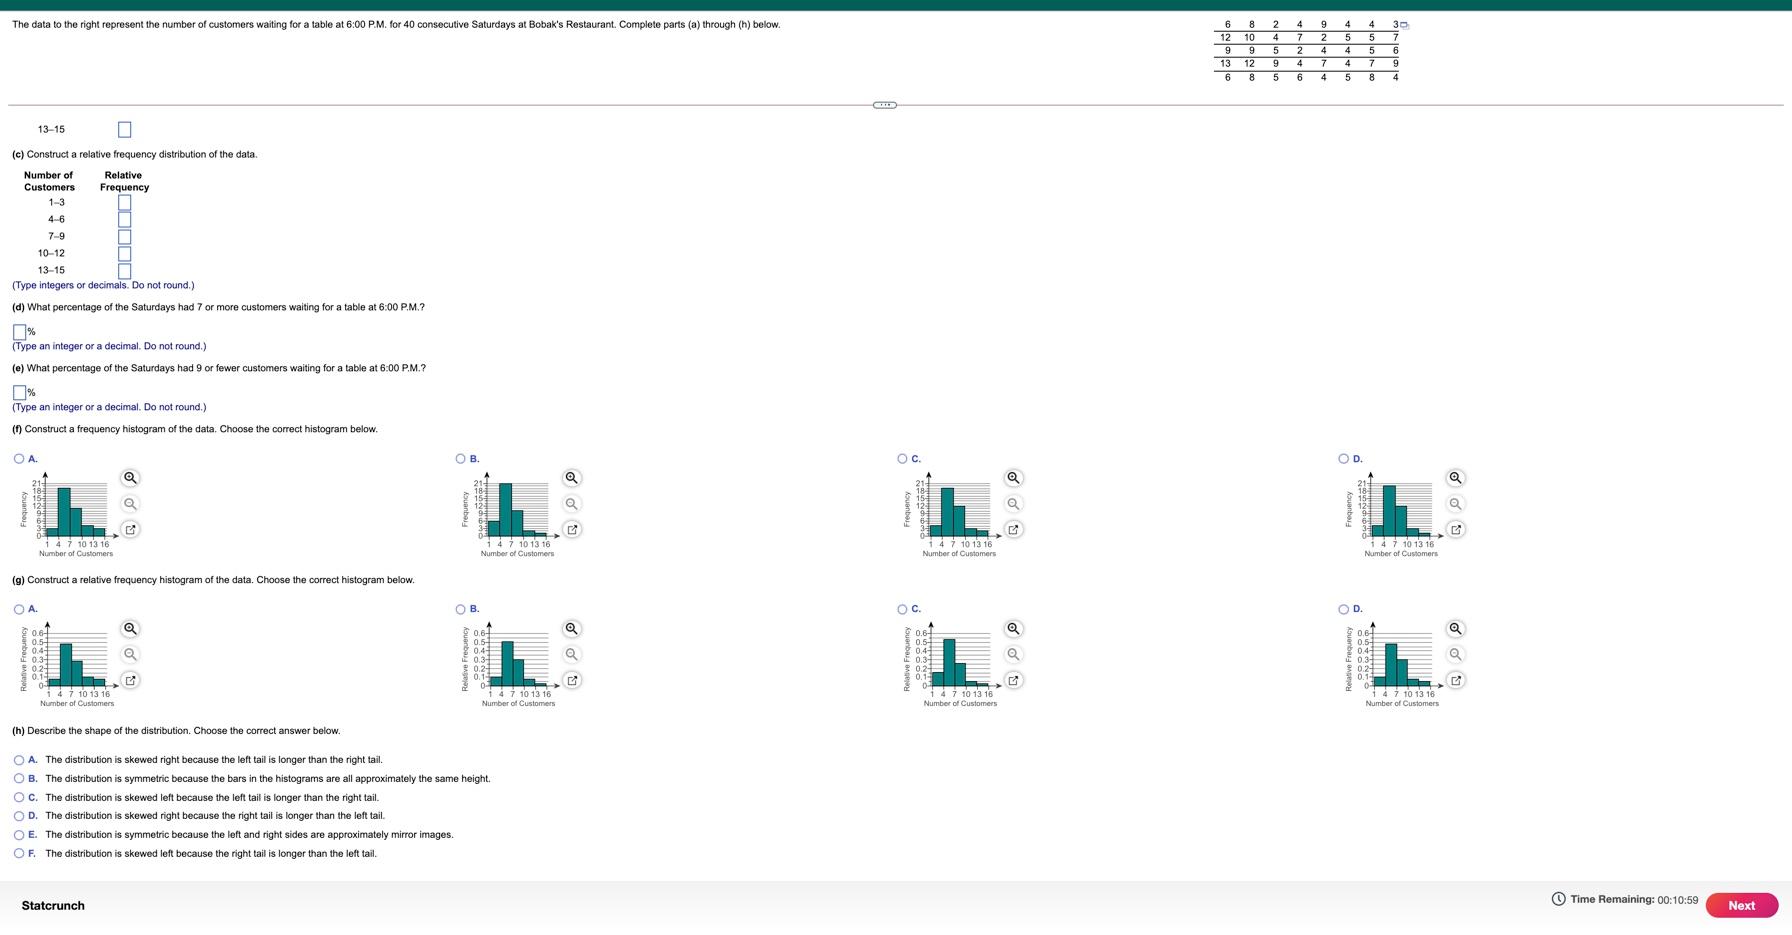Zoom in on frequency histogram A
Screen dimensions: 1792x935
click(130, 478)
